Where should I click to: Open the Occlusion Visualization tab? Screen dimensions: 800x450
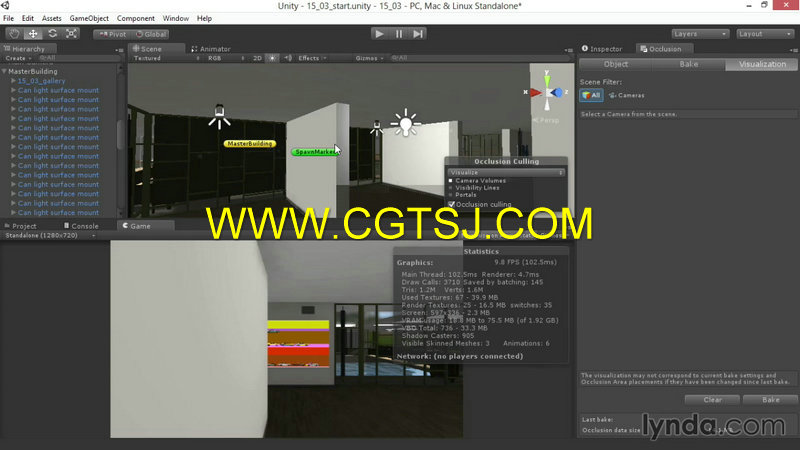tap(762, 64)
